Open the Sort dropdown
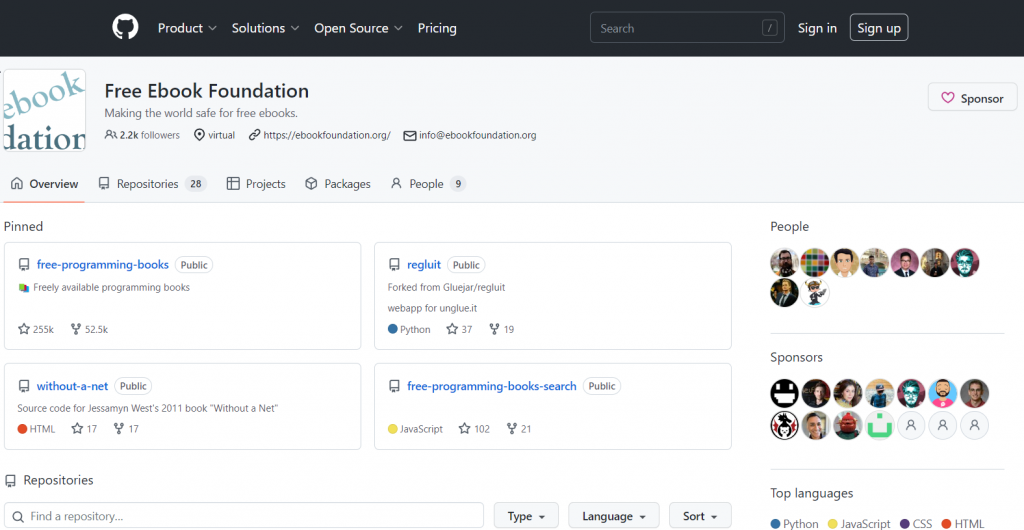Screen dimensions: 1024x530 pyautogui.click(x=700, y=516)
